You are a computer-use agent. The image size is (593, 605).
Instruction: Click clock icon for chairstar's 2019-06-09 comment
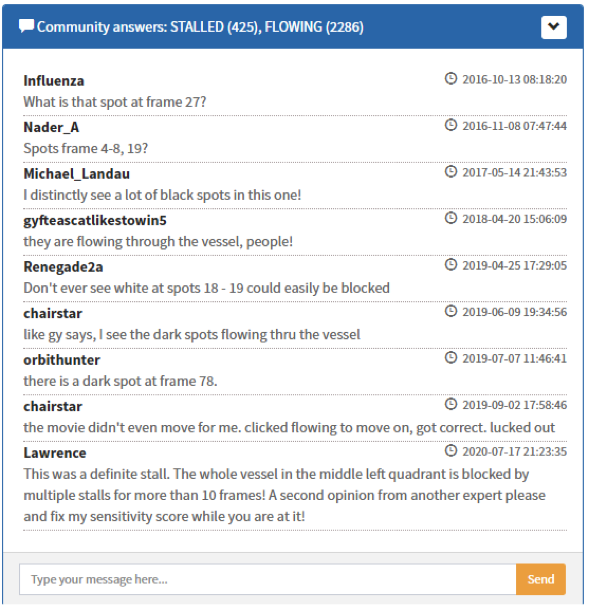pos(450,311)
